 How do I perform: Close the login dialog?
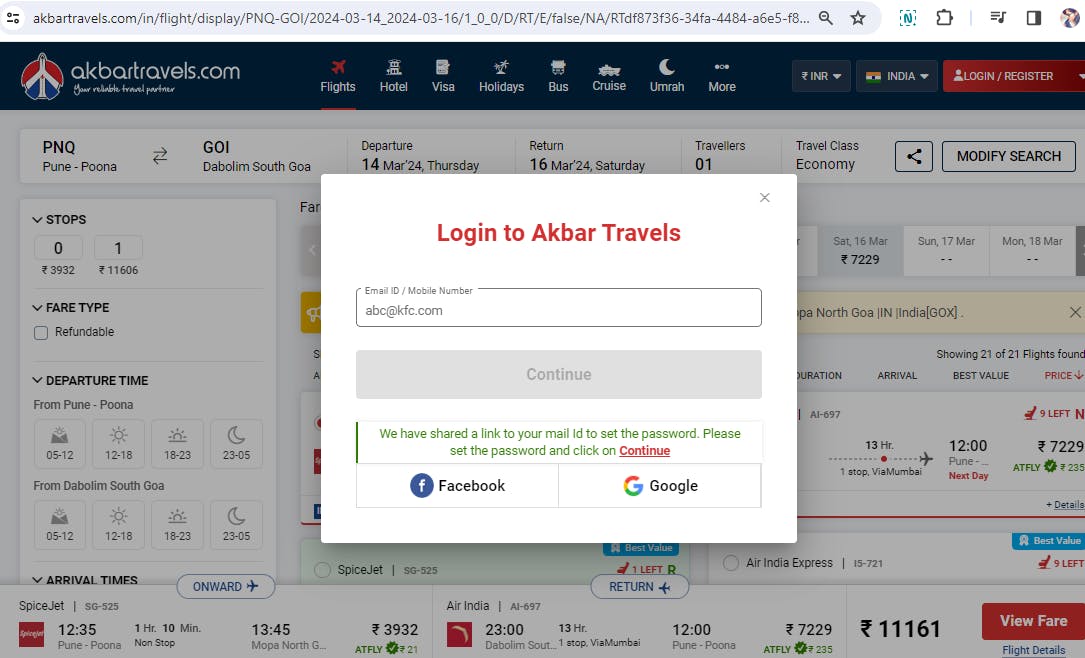click(765, 198)
